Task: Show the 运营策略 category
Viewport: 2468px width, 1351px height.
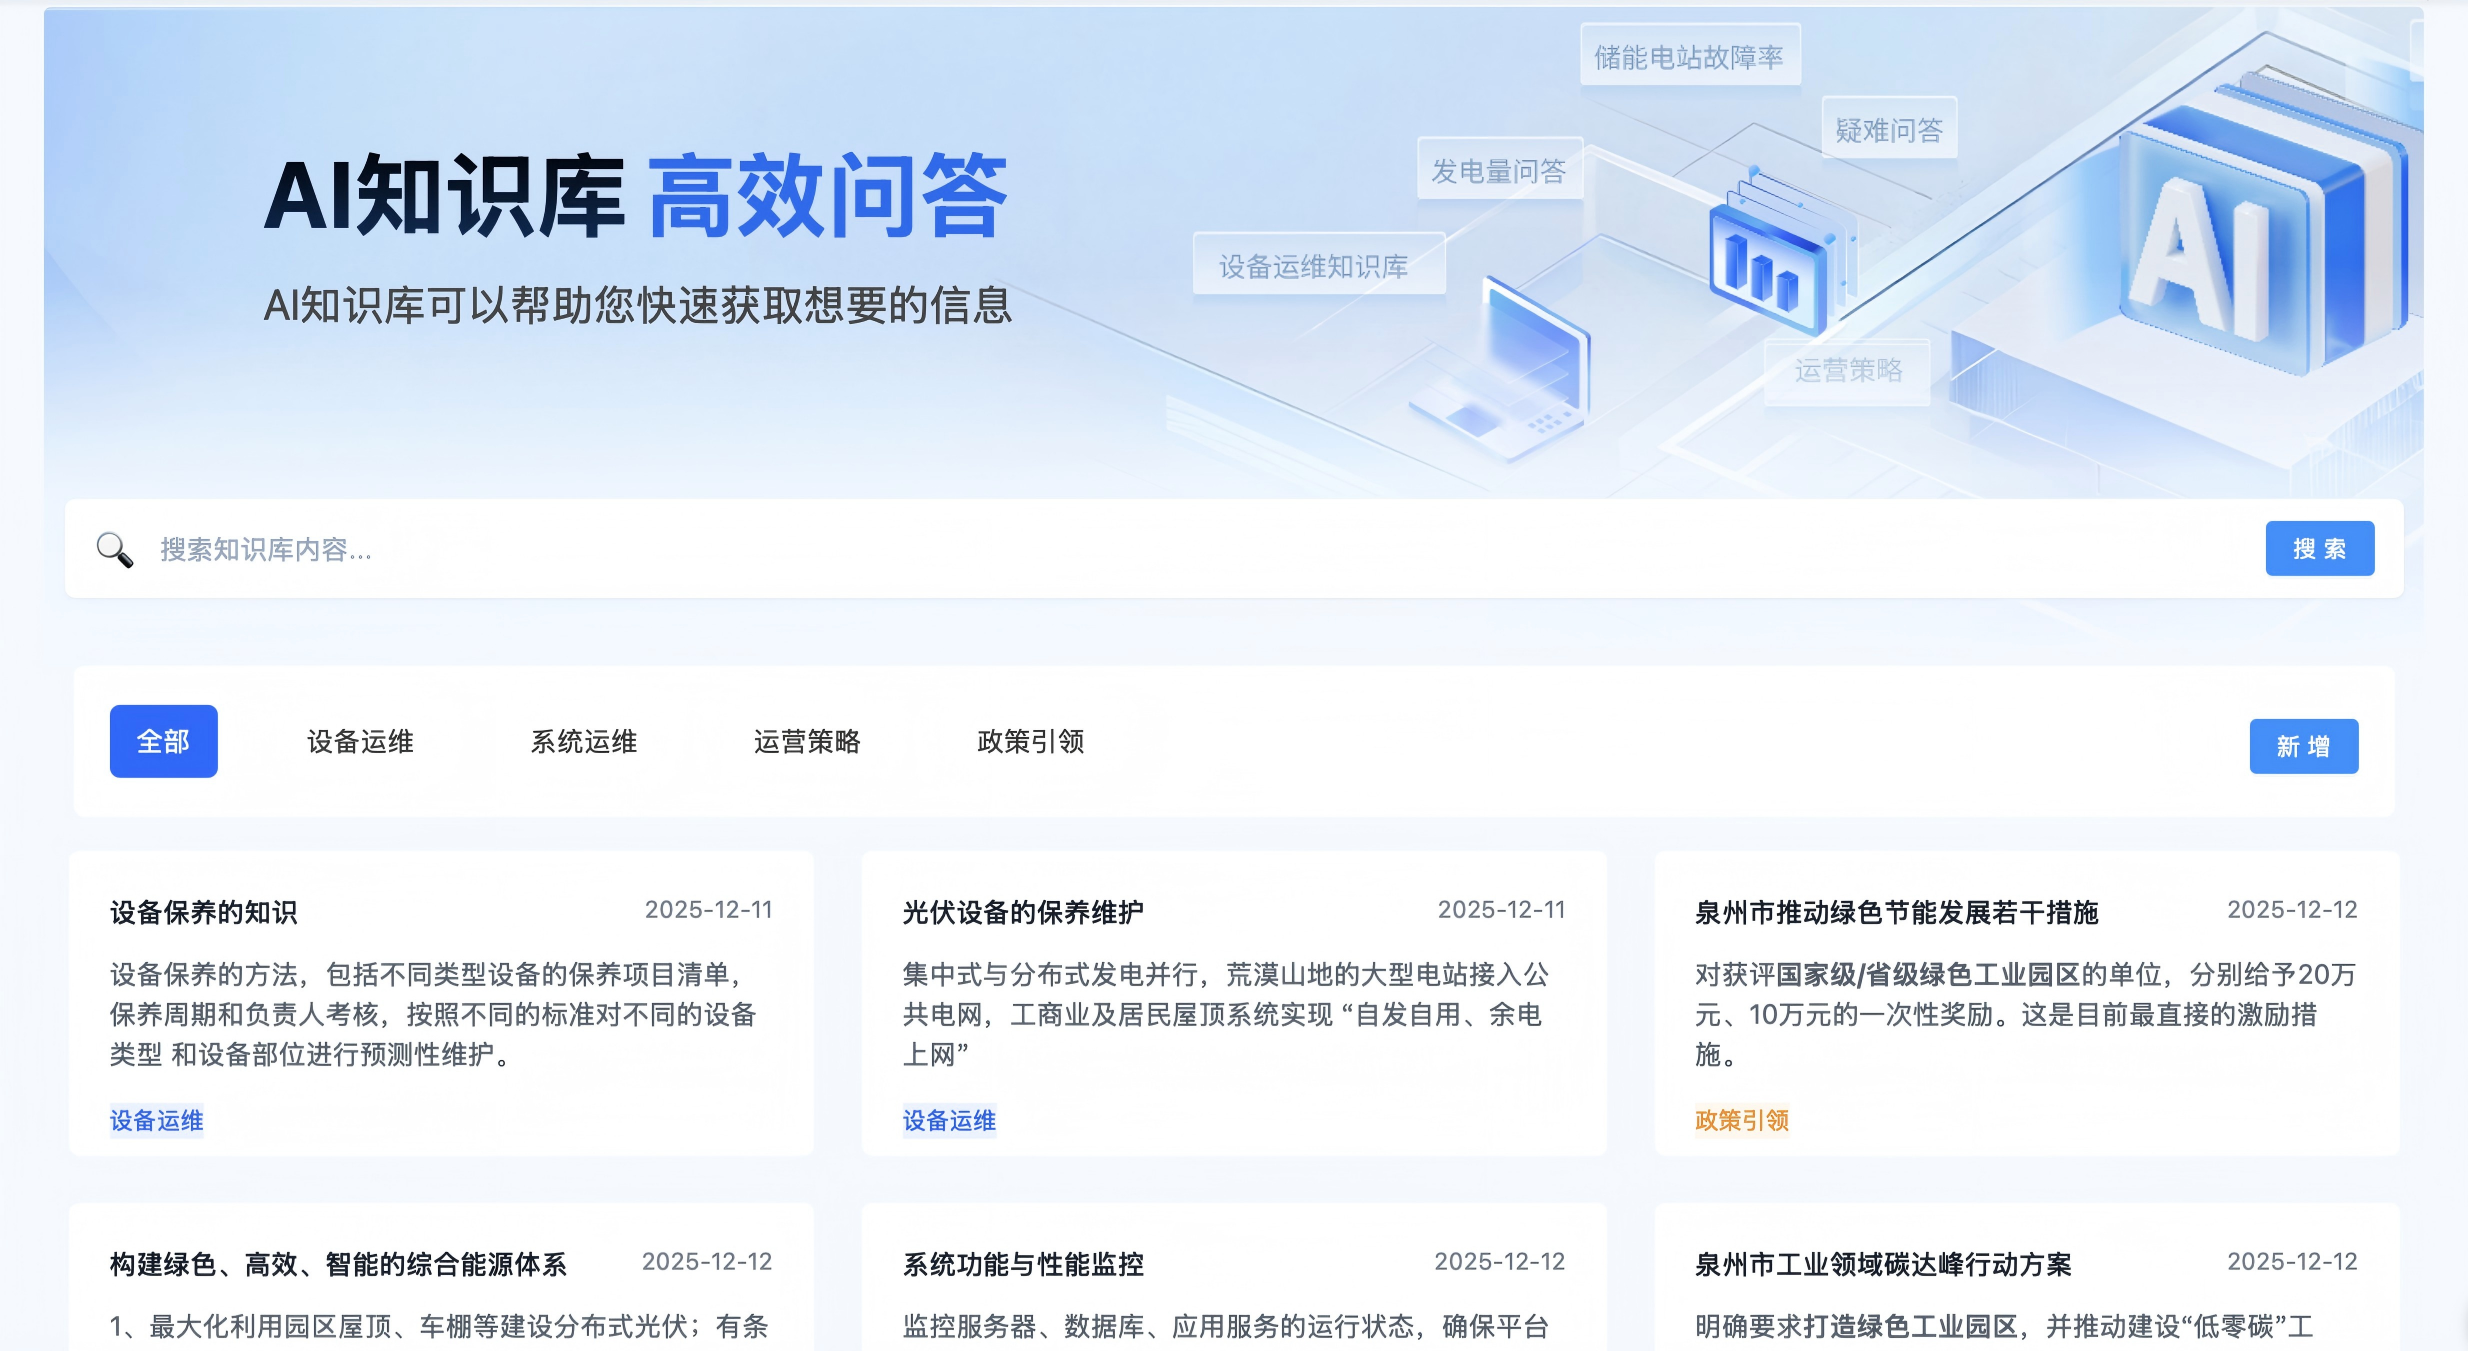Action: coord(807,741)
